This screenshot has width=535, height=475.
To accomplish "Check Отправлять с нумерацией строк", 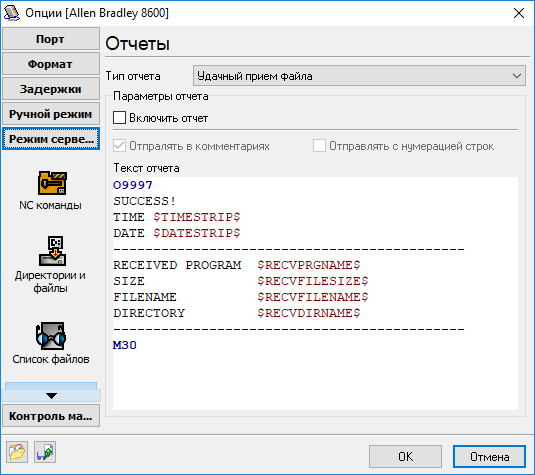I will (x=319, y=146).
